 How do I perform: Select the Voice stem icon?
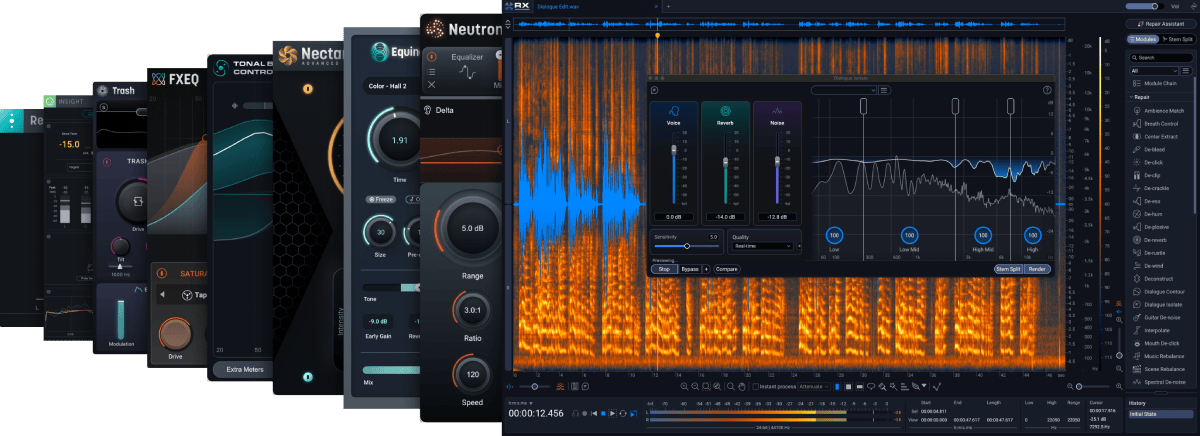point(673,110)
